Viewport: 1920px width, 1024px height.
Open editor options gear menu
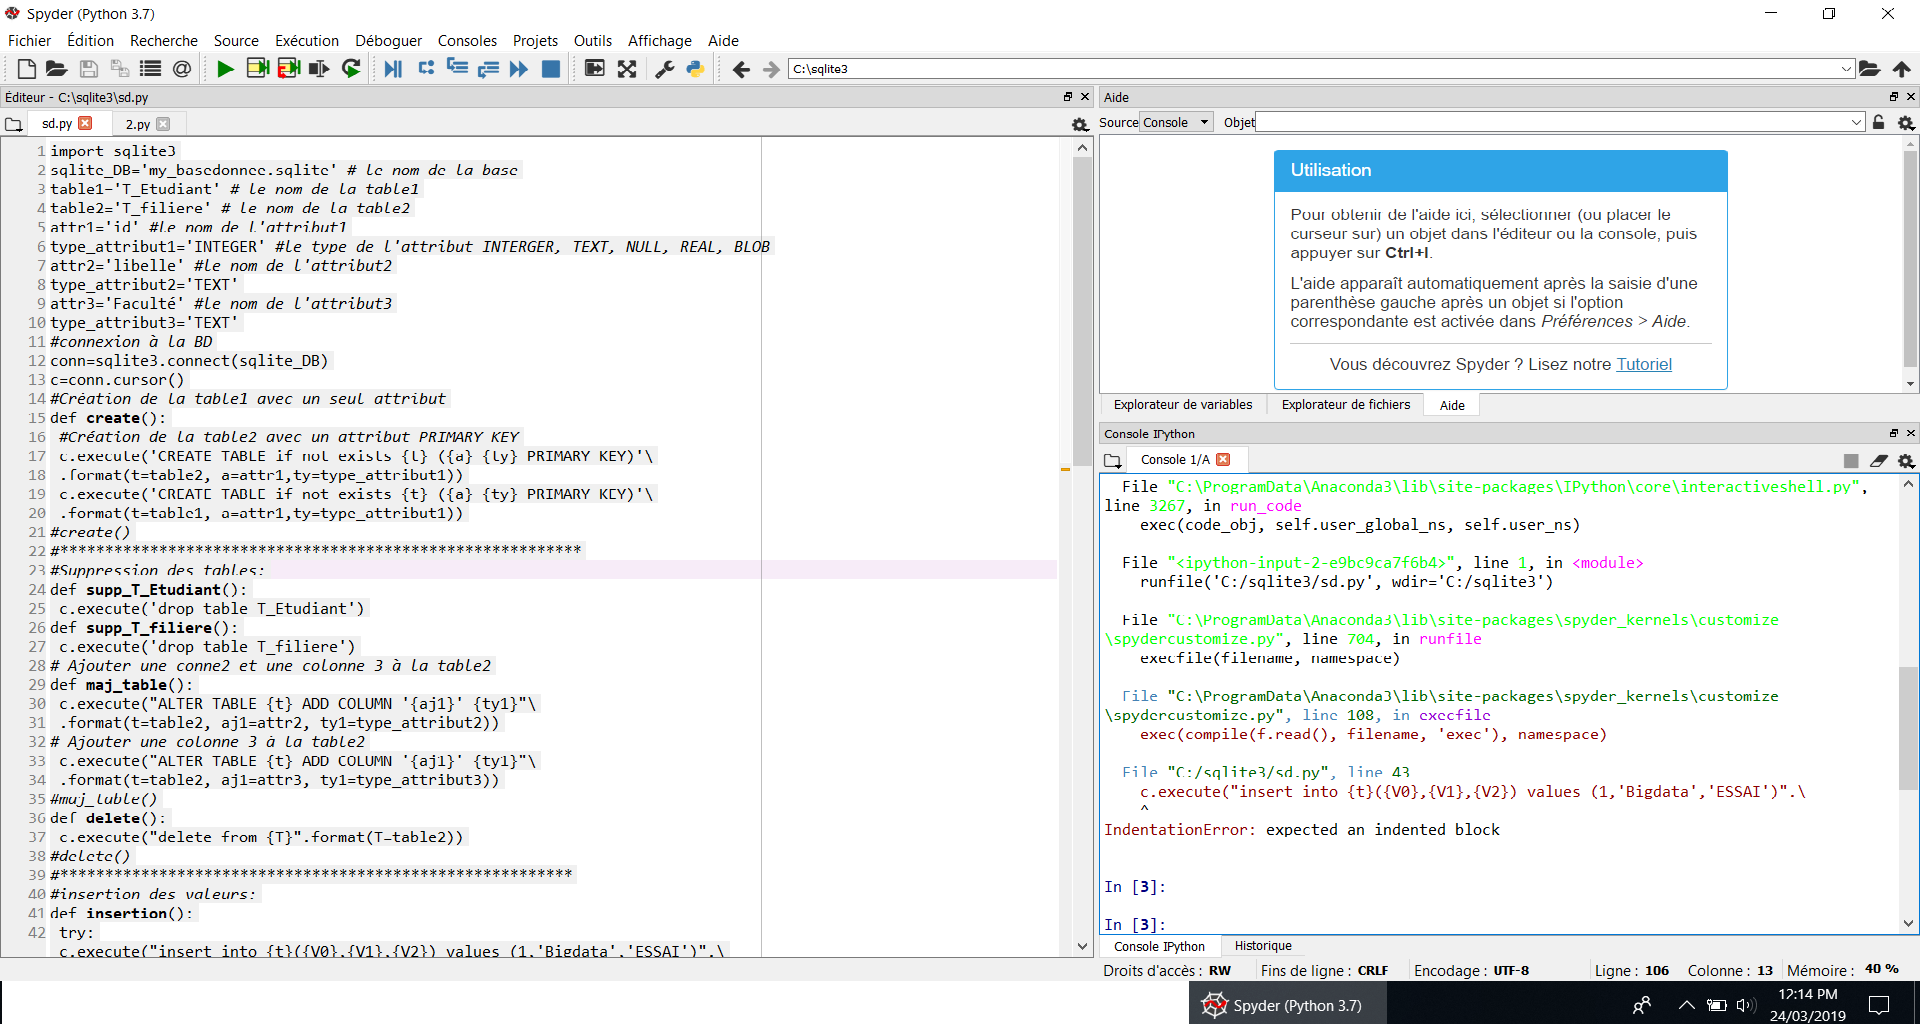(x=1080, y=124)
